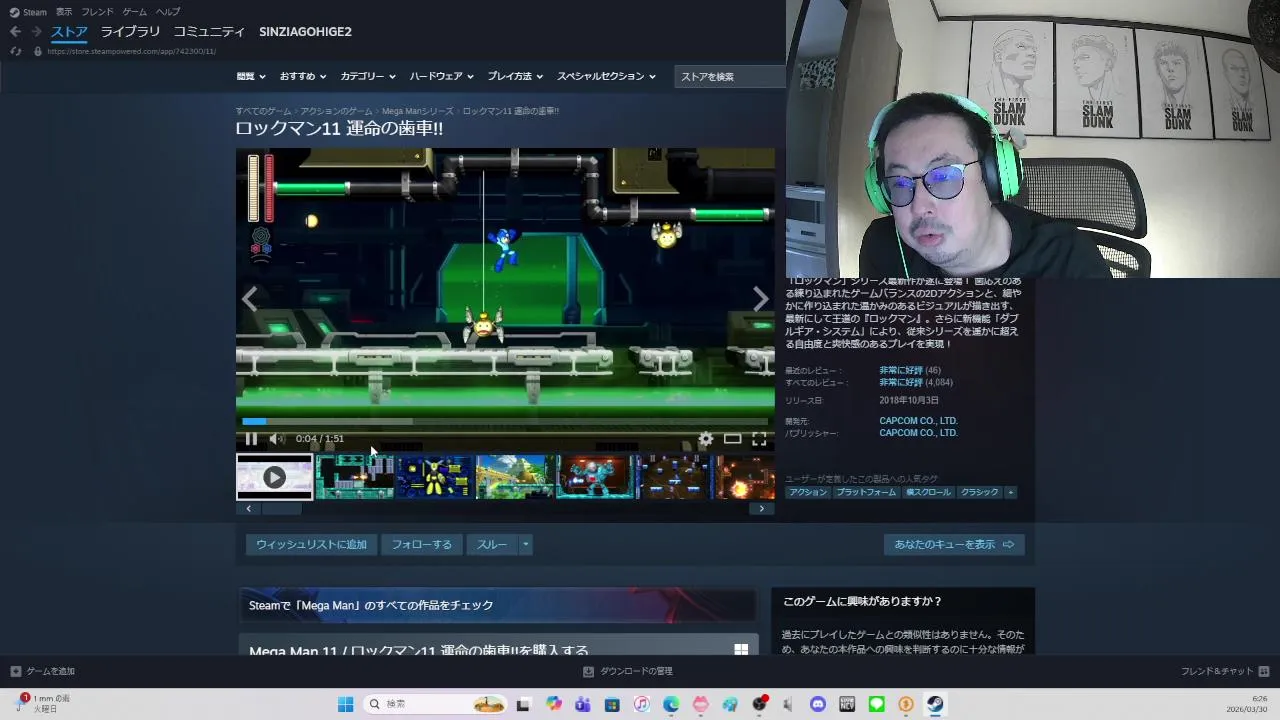Viewport: 1280px width, 720px height.
Task: Select the 横スクロール tag
Action: tap(928, 492)
